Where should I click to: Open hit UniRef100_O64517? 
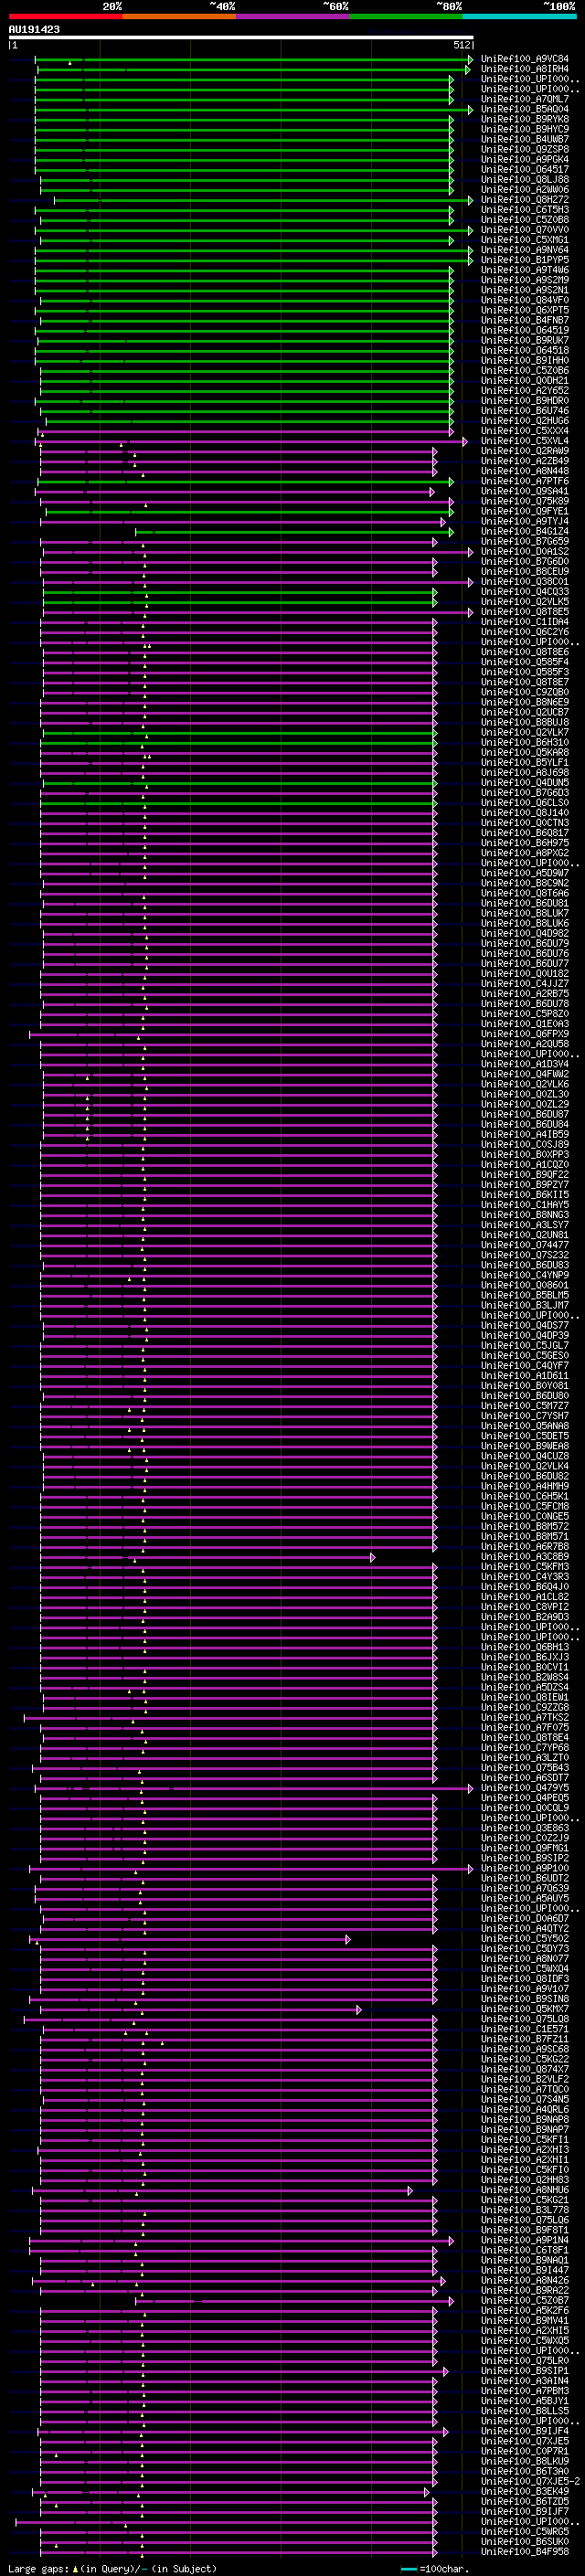[x=525, y=169]
